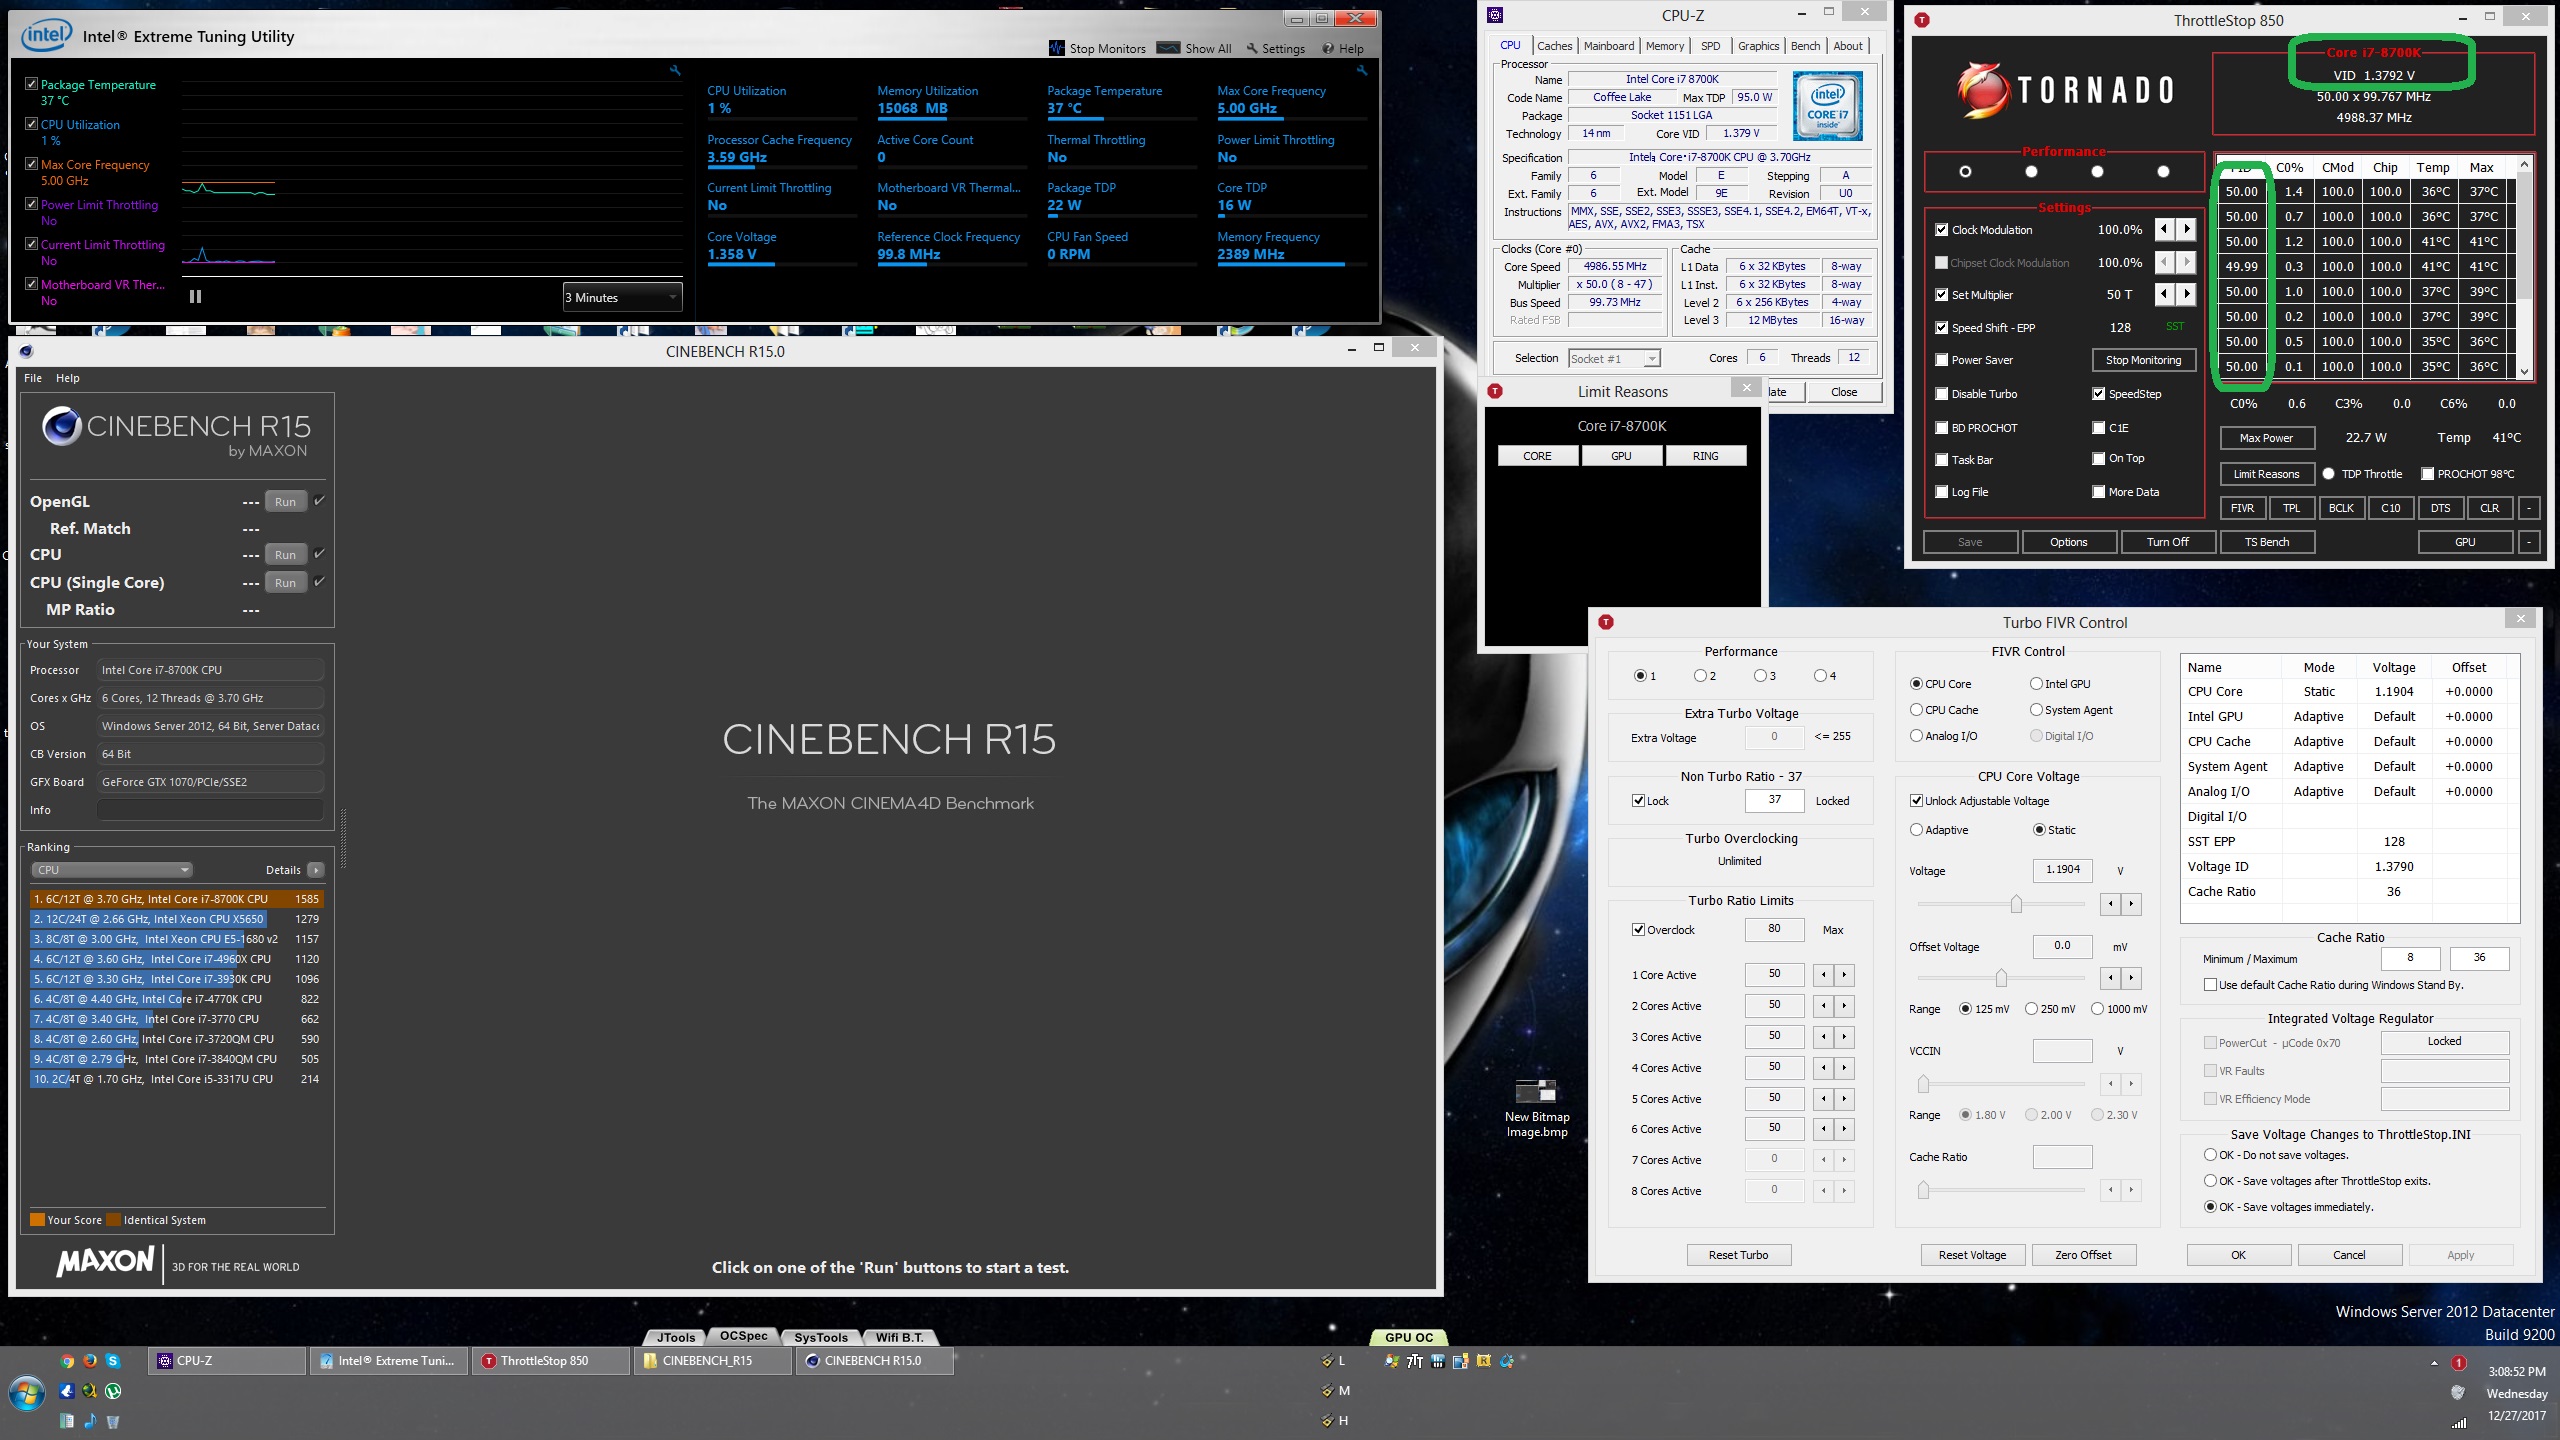Click Reset Turbo button in Turbo FIVR Control
This screenshot has height=1440, width=2560.
[1741, 1254]
